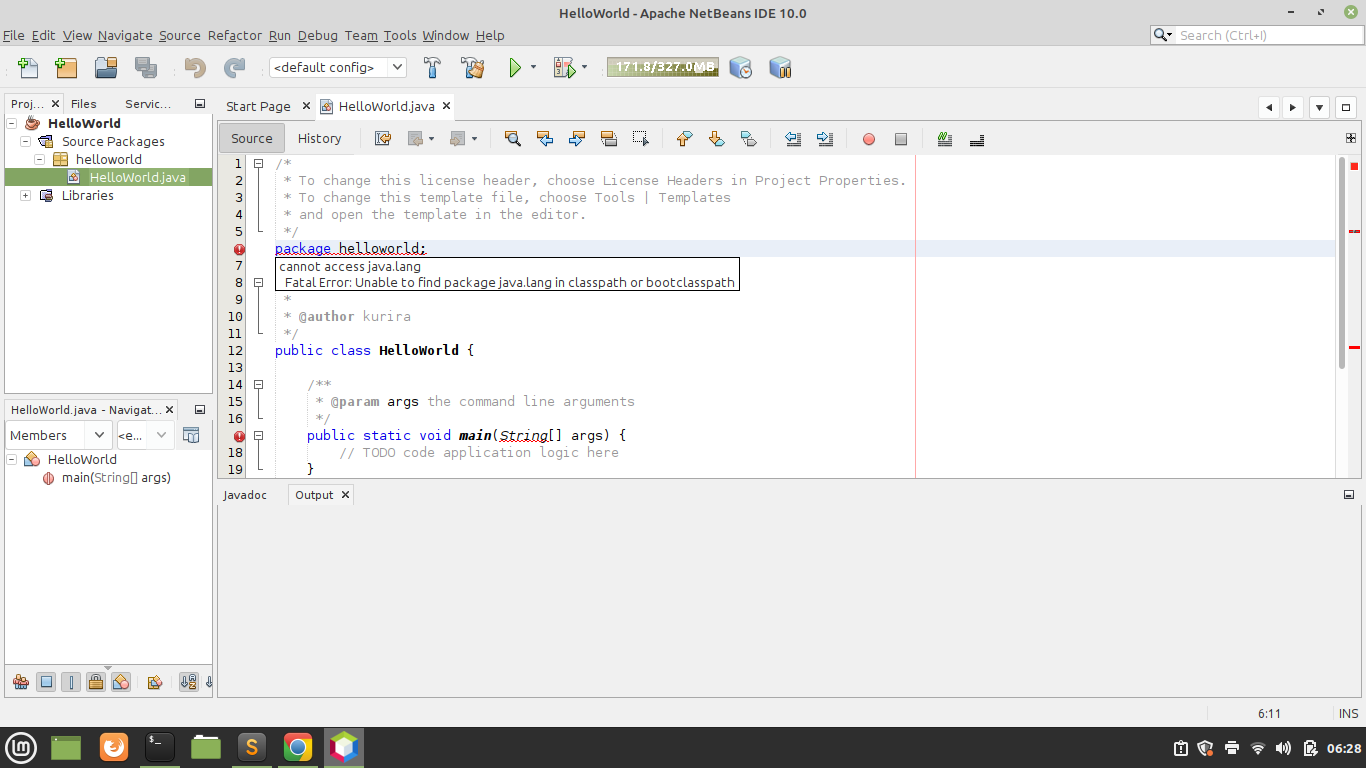Screen dimensions: 1366x768
Task: Switch to the Start Page tab
Action: coord(258,106)
